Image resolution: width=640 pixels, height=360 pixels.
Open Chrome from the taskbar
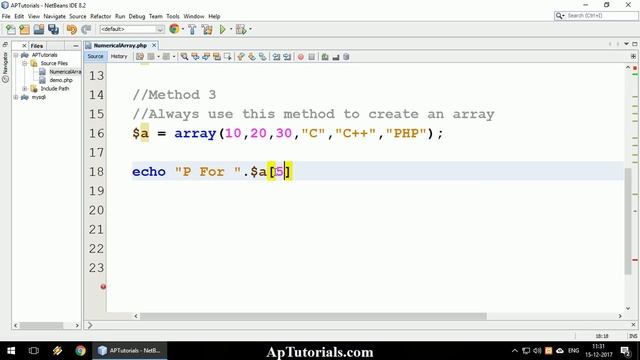[x=80, y=351]
